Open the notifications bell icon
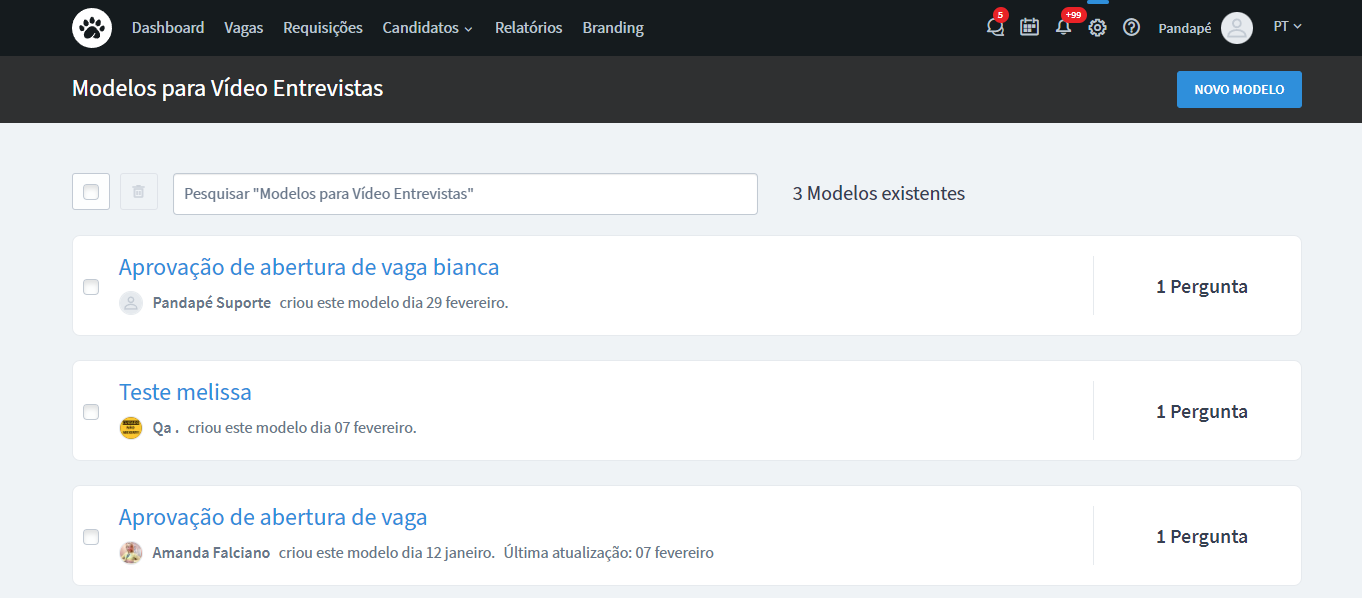Image resolution: width=1362 pixels, height=598 pixels. click(x=1063, y=28)
